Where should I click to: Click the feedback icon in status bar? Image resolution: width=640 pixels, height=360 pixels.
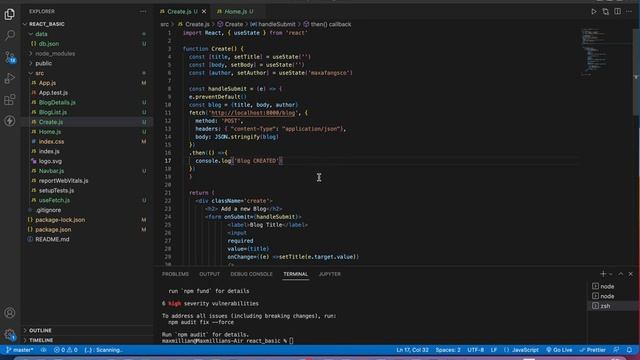tap(616, 350)
